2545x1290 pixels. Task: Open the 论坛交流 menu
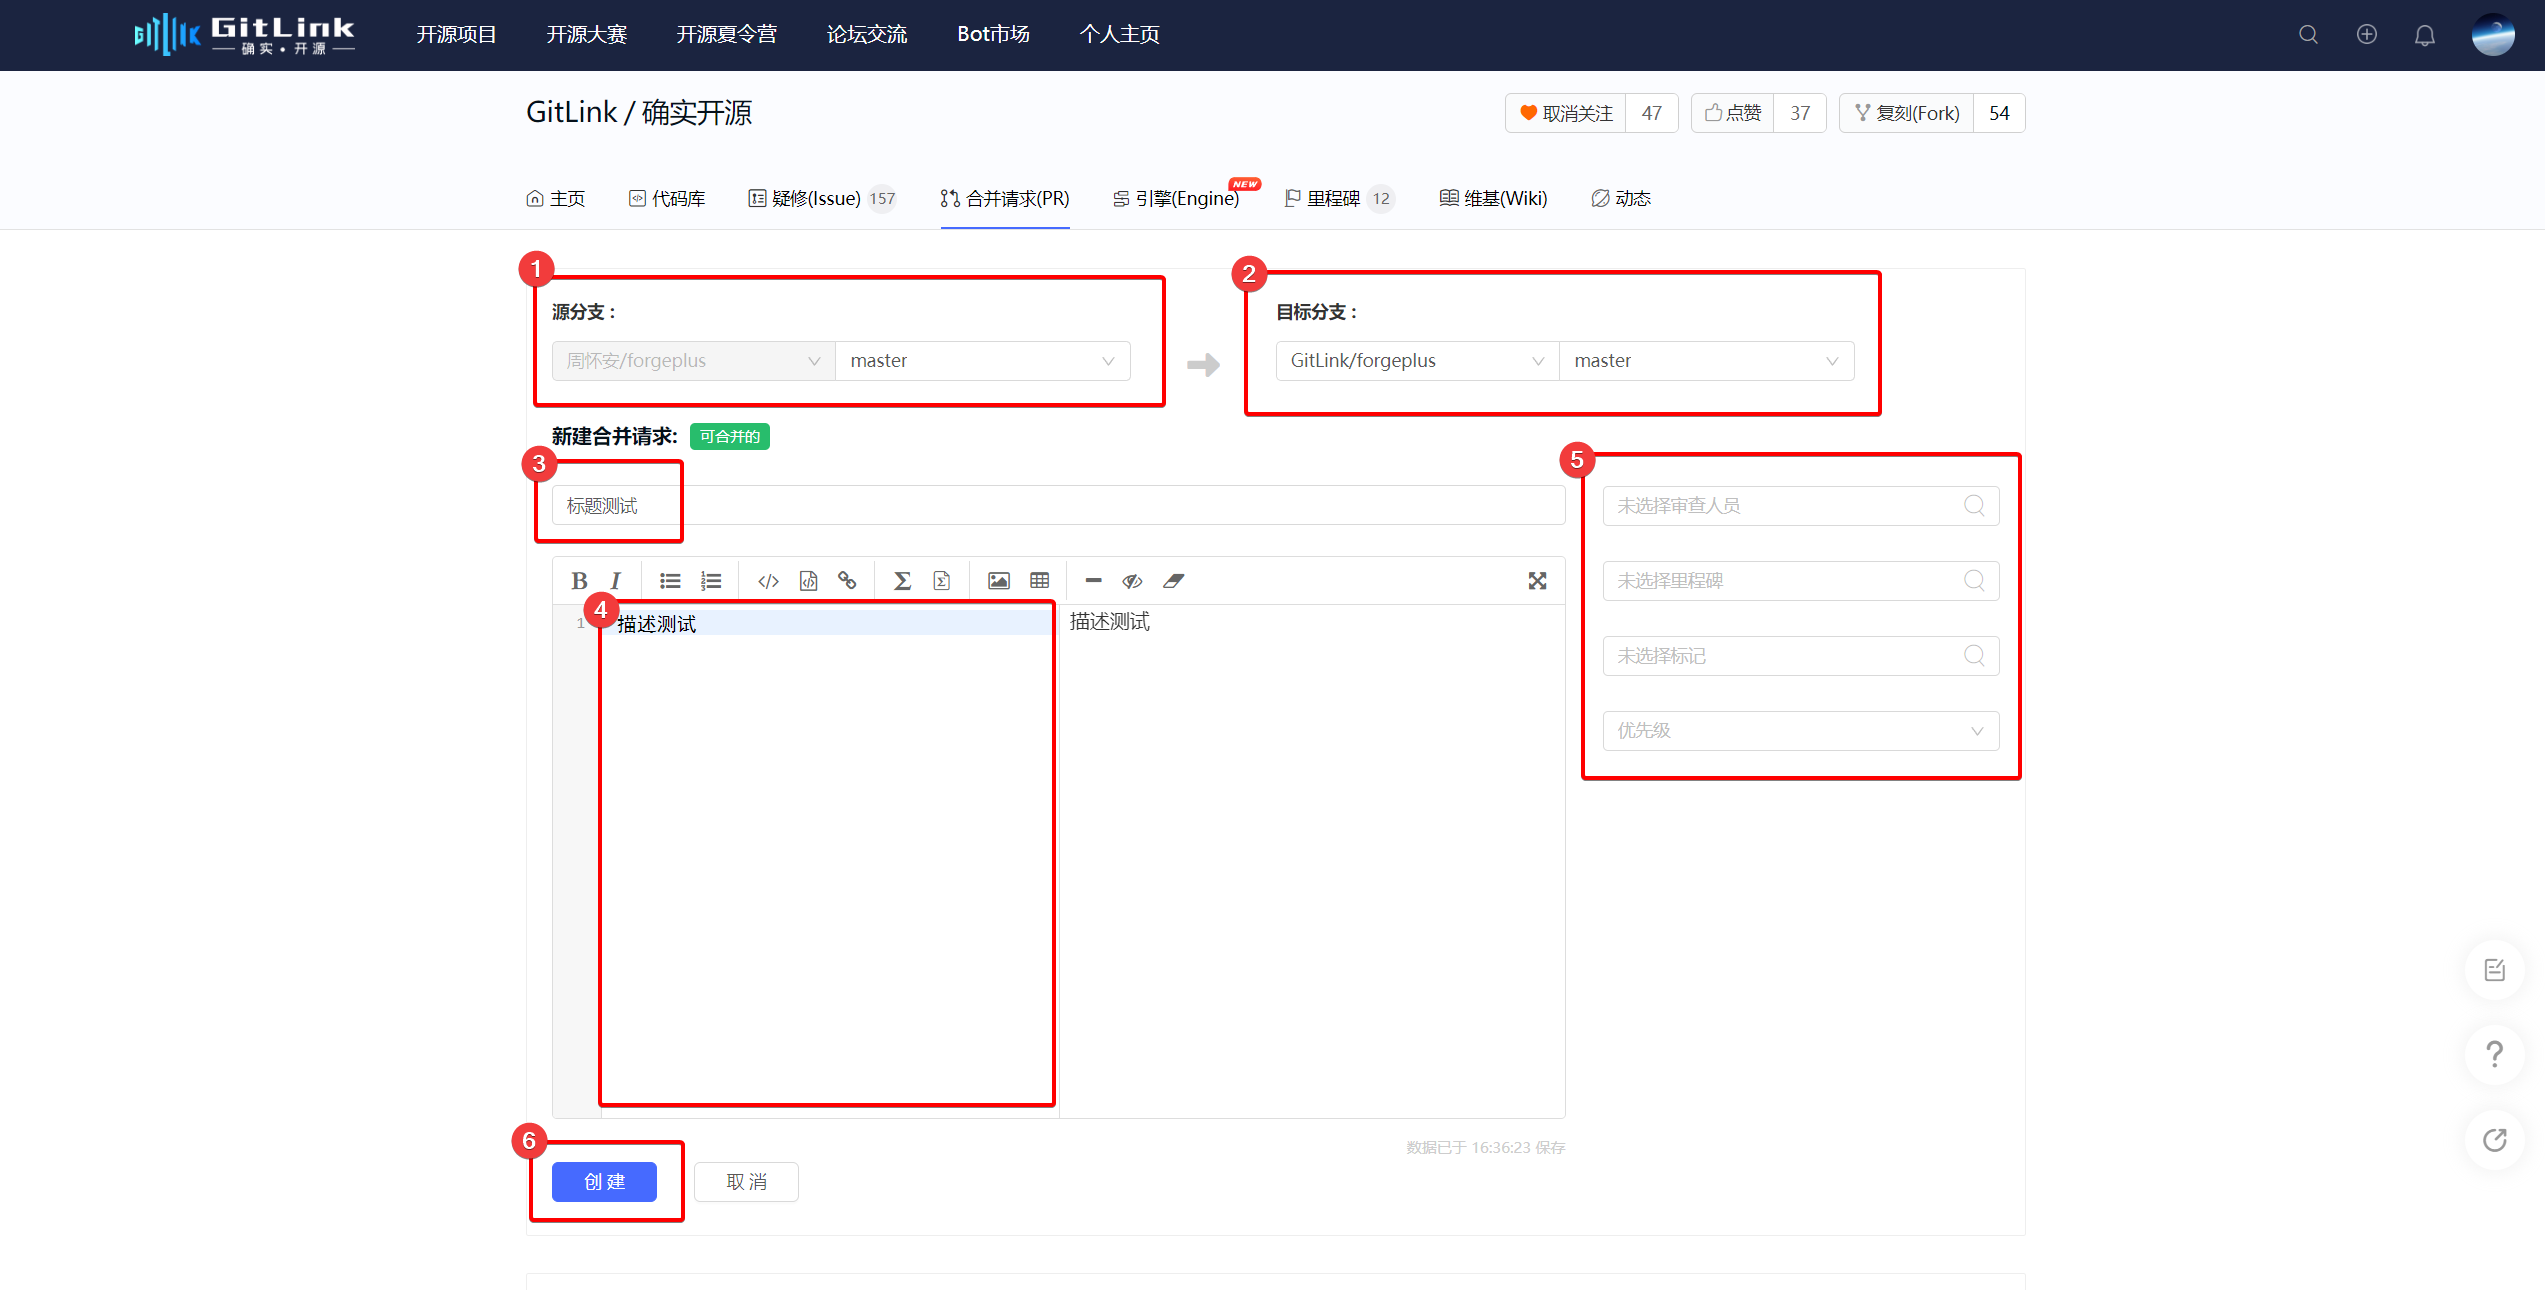click(x=866, y=35)
